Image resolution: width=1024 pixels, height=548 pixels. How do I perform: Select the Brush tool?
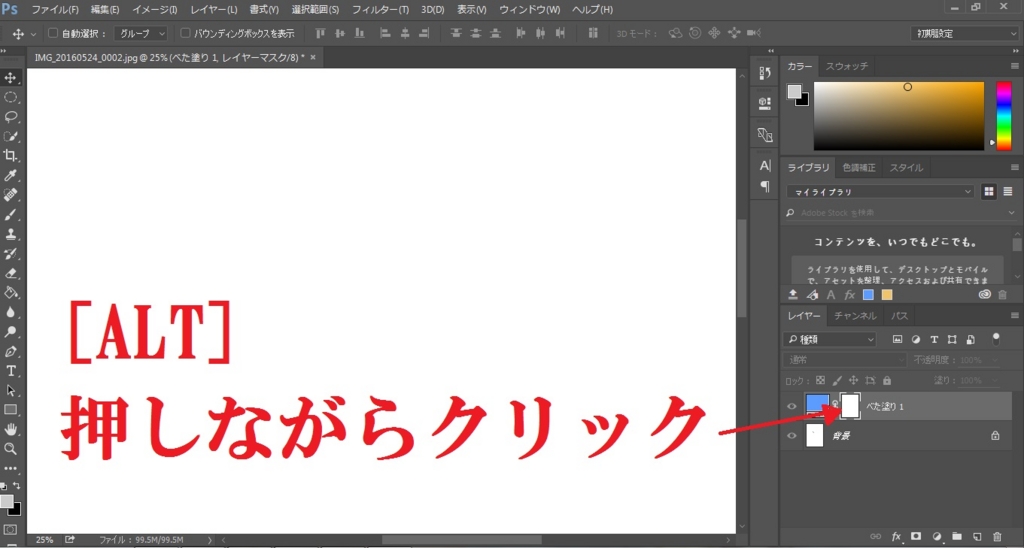[x=10, y=214]
